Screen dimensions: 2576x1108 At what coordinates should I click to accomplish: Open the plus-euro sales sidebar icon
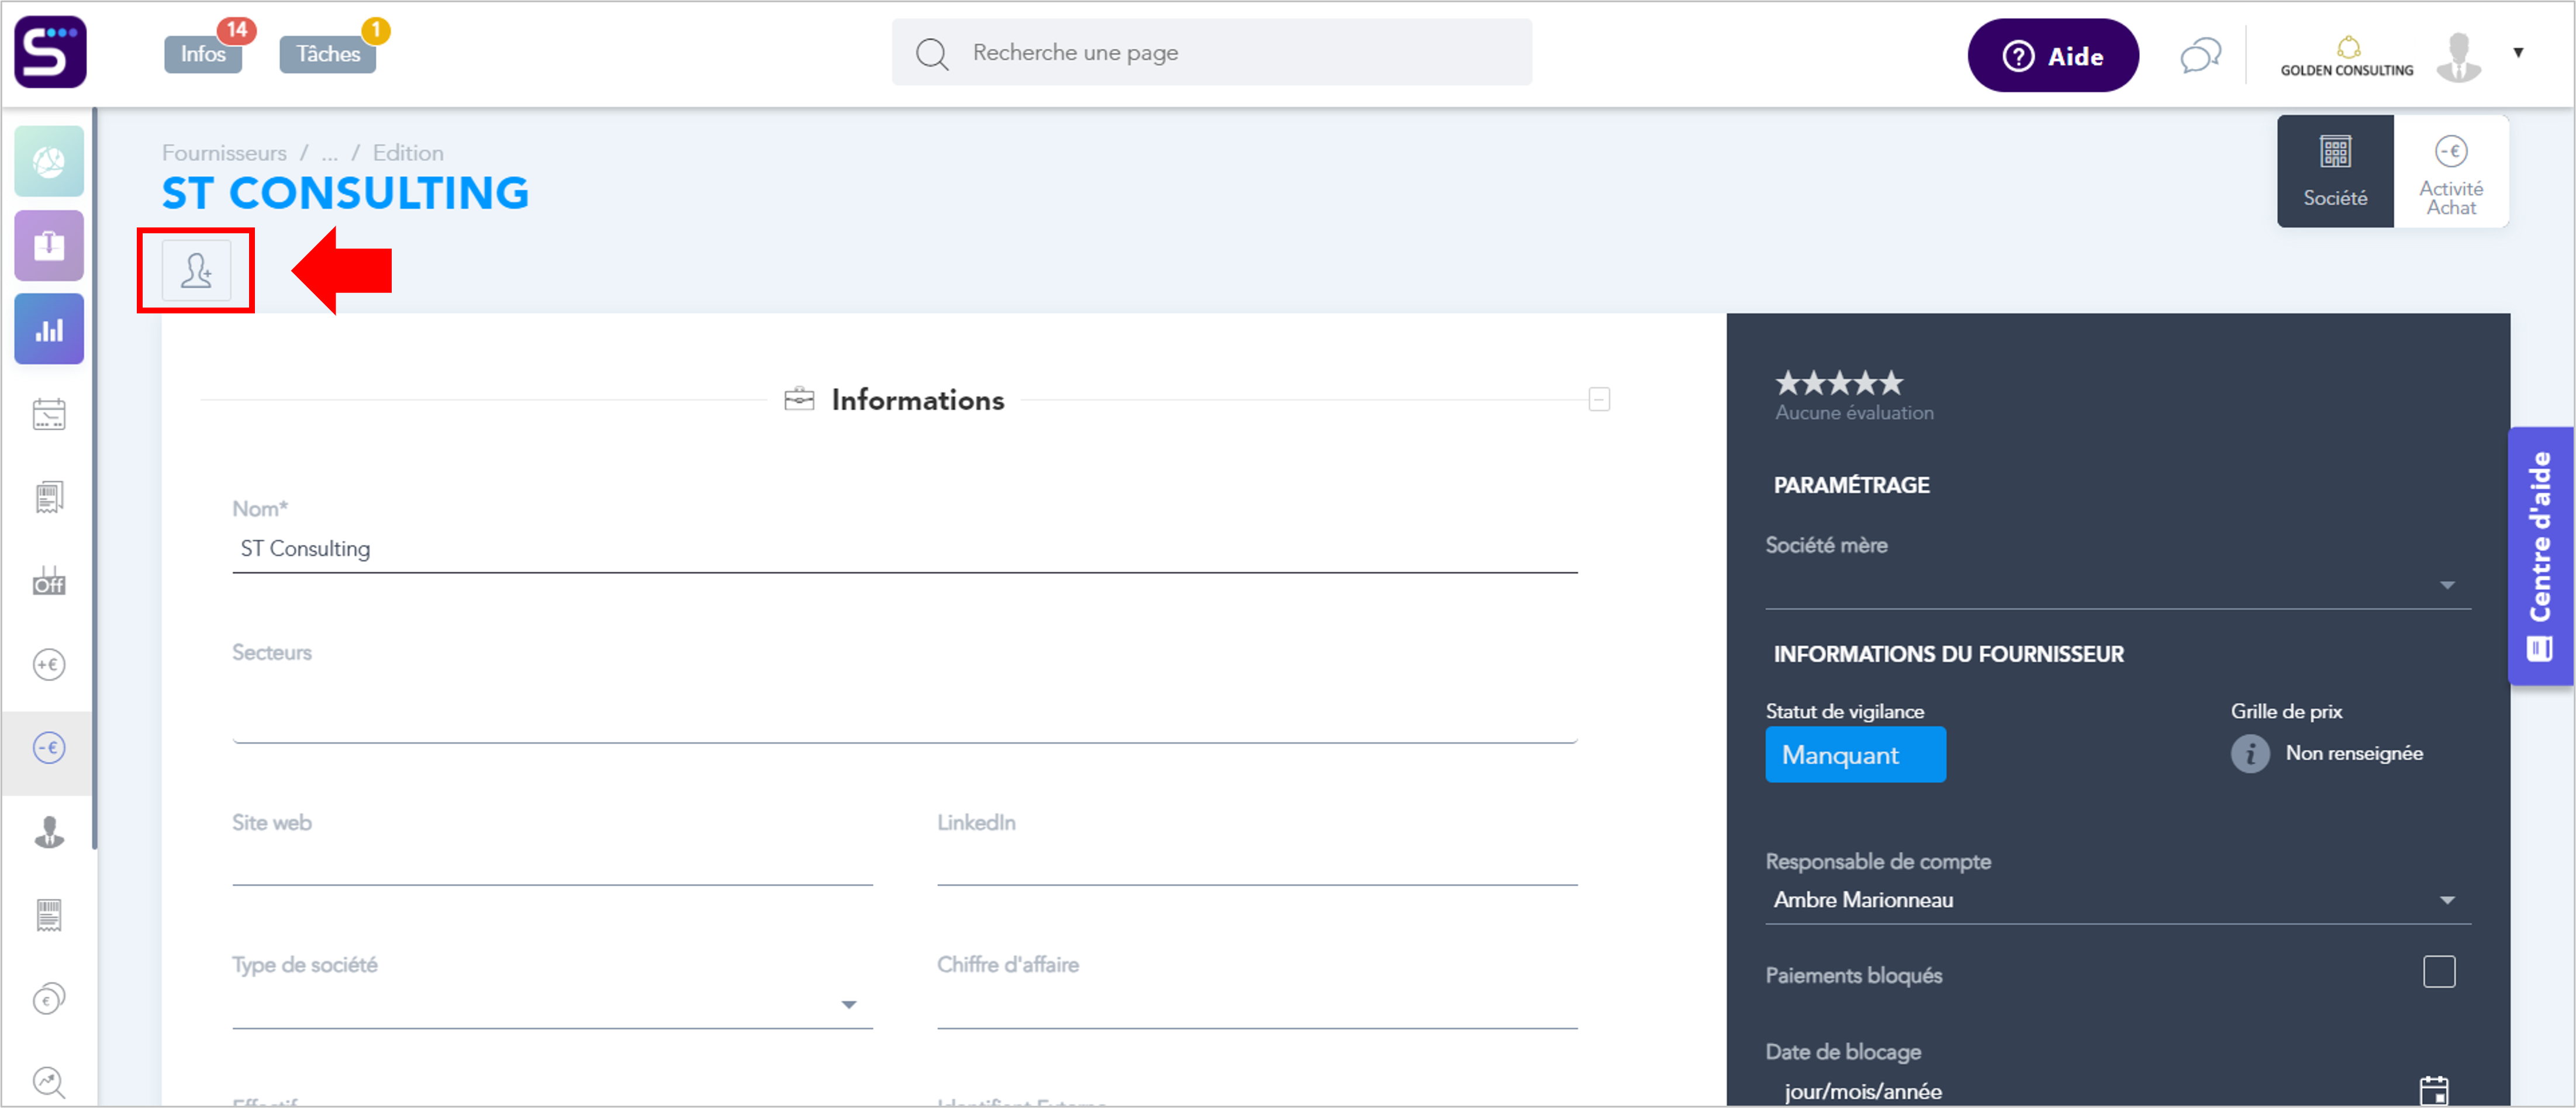49,665
